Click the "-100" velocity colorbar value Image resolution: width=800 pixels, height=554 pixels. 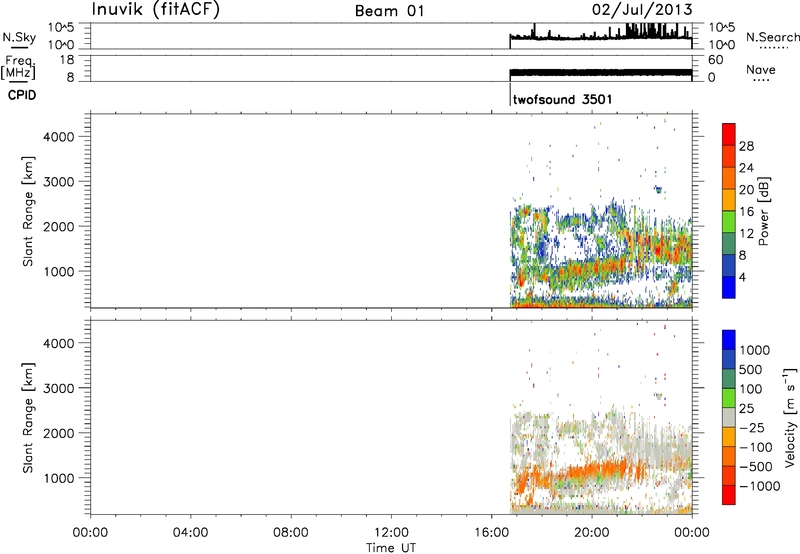pos(755,447)
